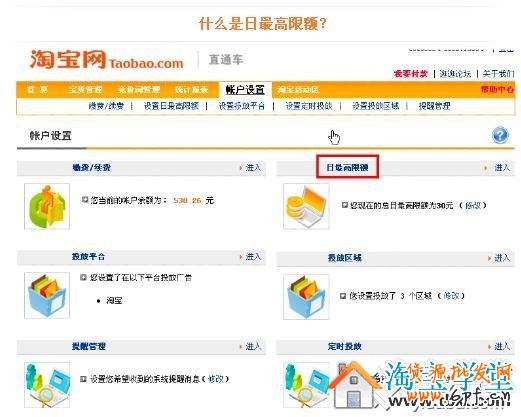Click 修改 link for system reminder messages

216,379
